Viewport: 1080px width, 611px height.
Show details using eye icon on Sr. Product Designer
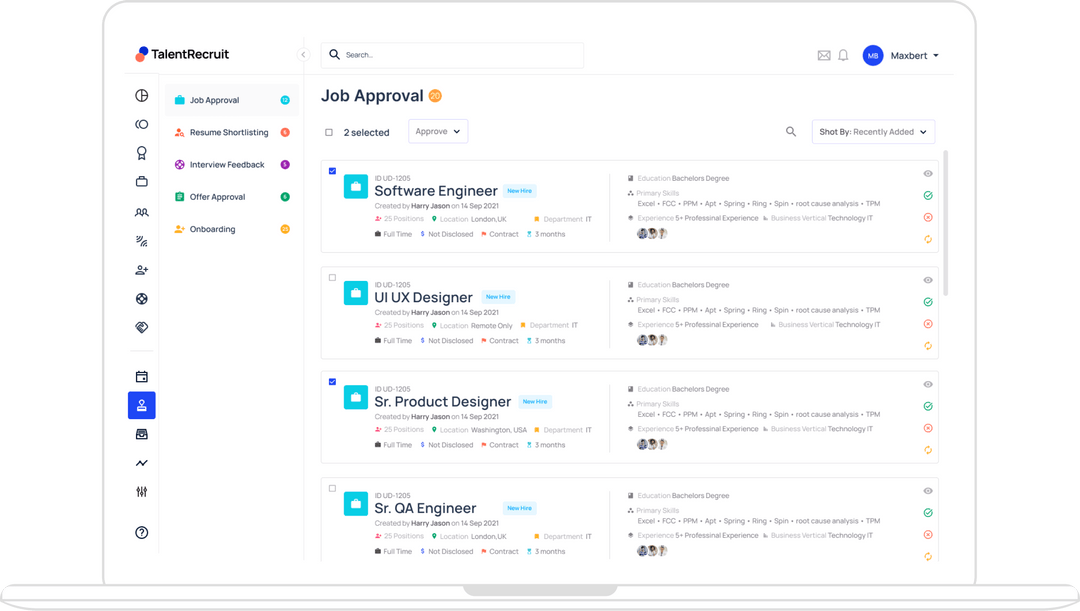pyautogui.click(x=927, y=384)
